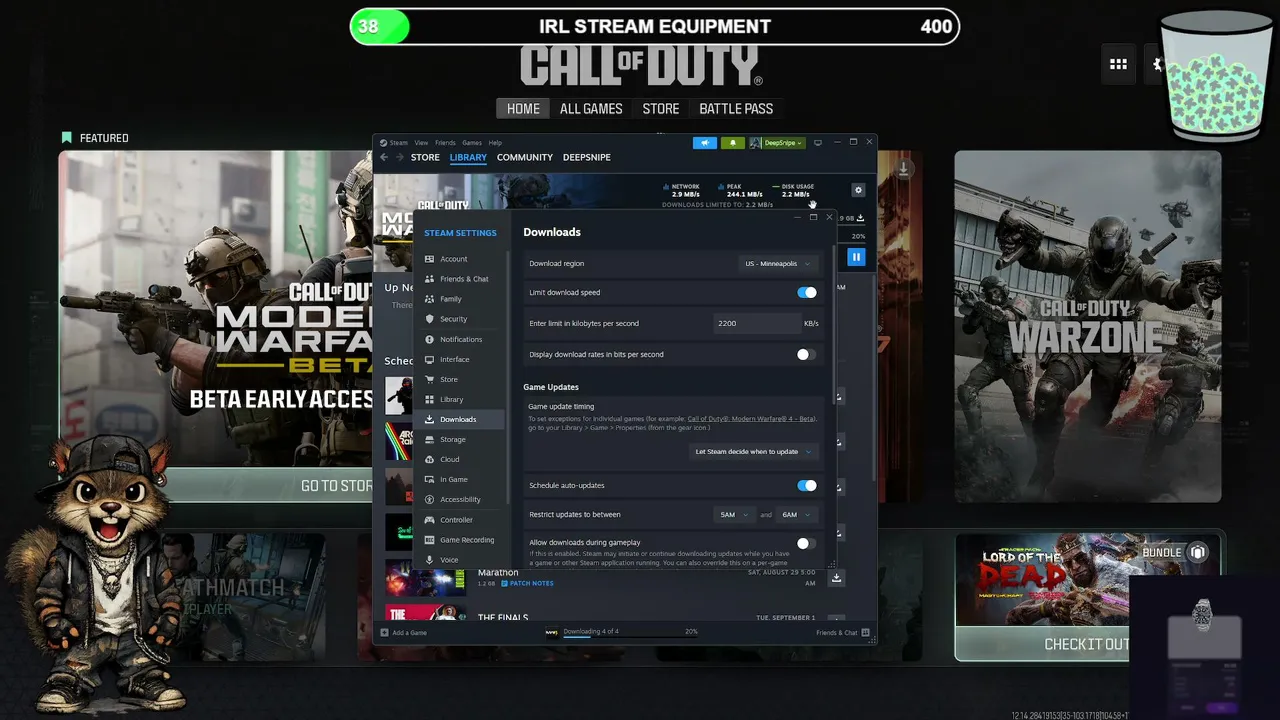
Task: Click the Big Picture mode monitor icon
Action: [x=818, y=143]
